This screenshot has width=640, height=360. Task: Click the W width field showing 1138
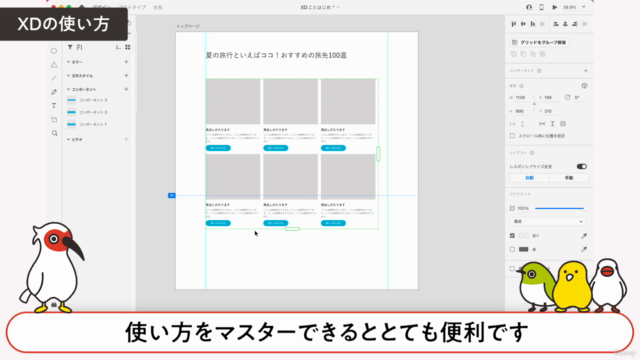(x=522, y=98)
